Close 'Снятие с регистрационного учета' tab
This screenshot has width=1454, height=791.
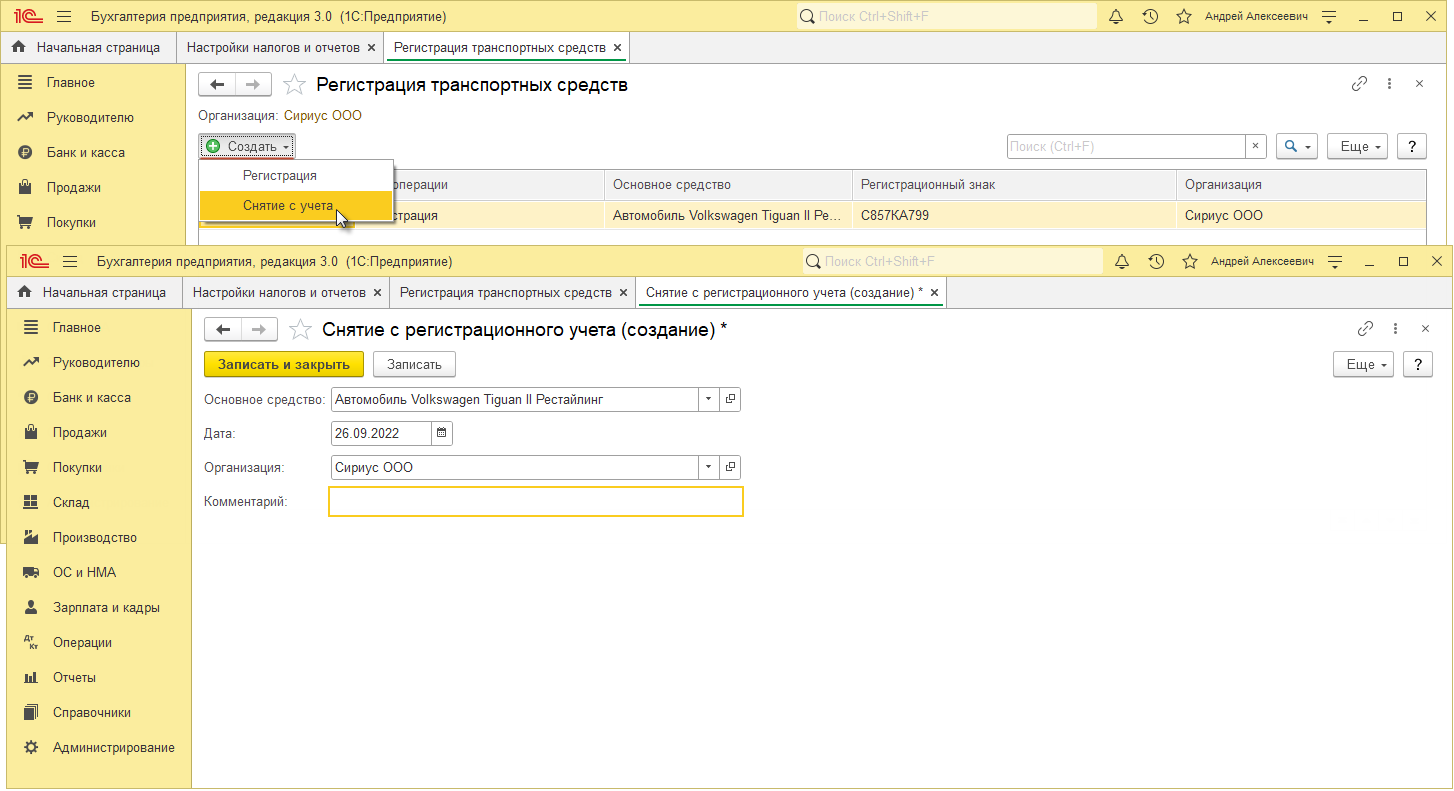point(935,292)
